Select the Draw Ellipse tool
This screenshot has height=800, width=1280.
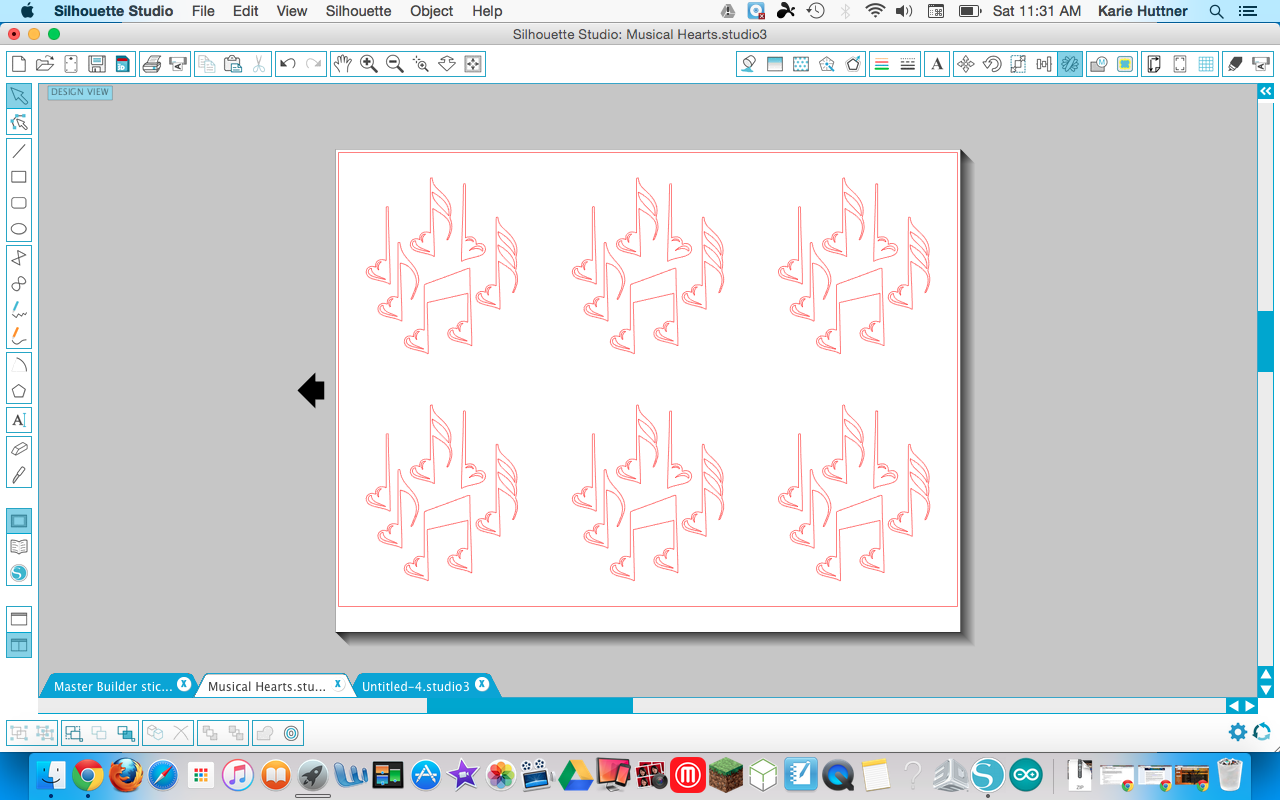tap(18, 229)
